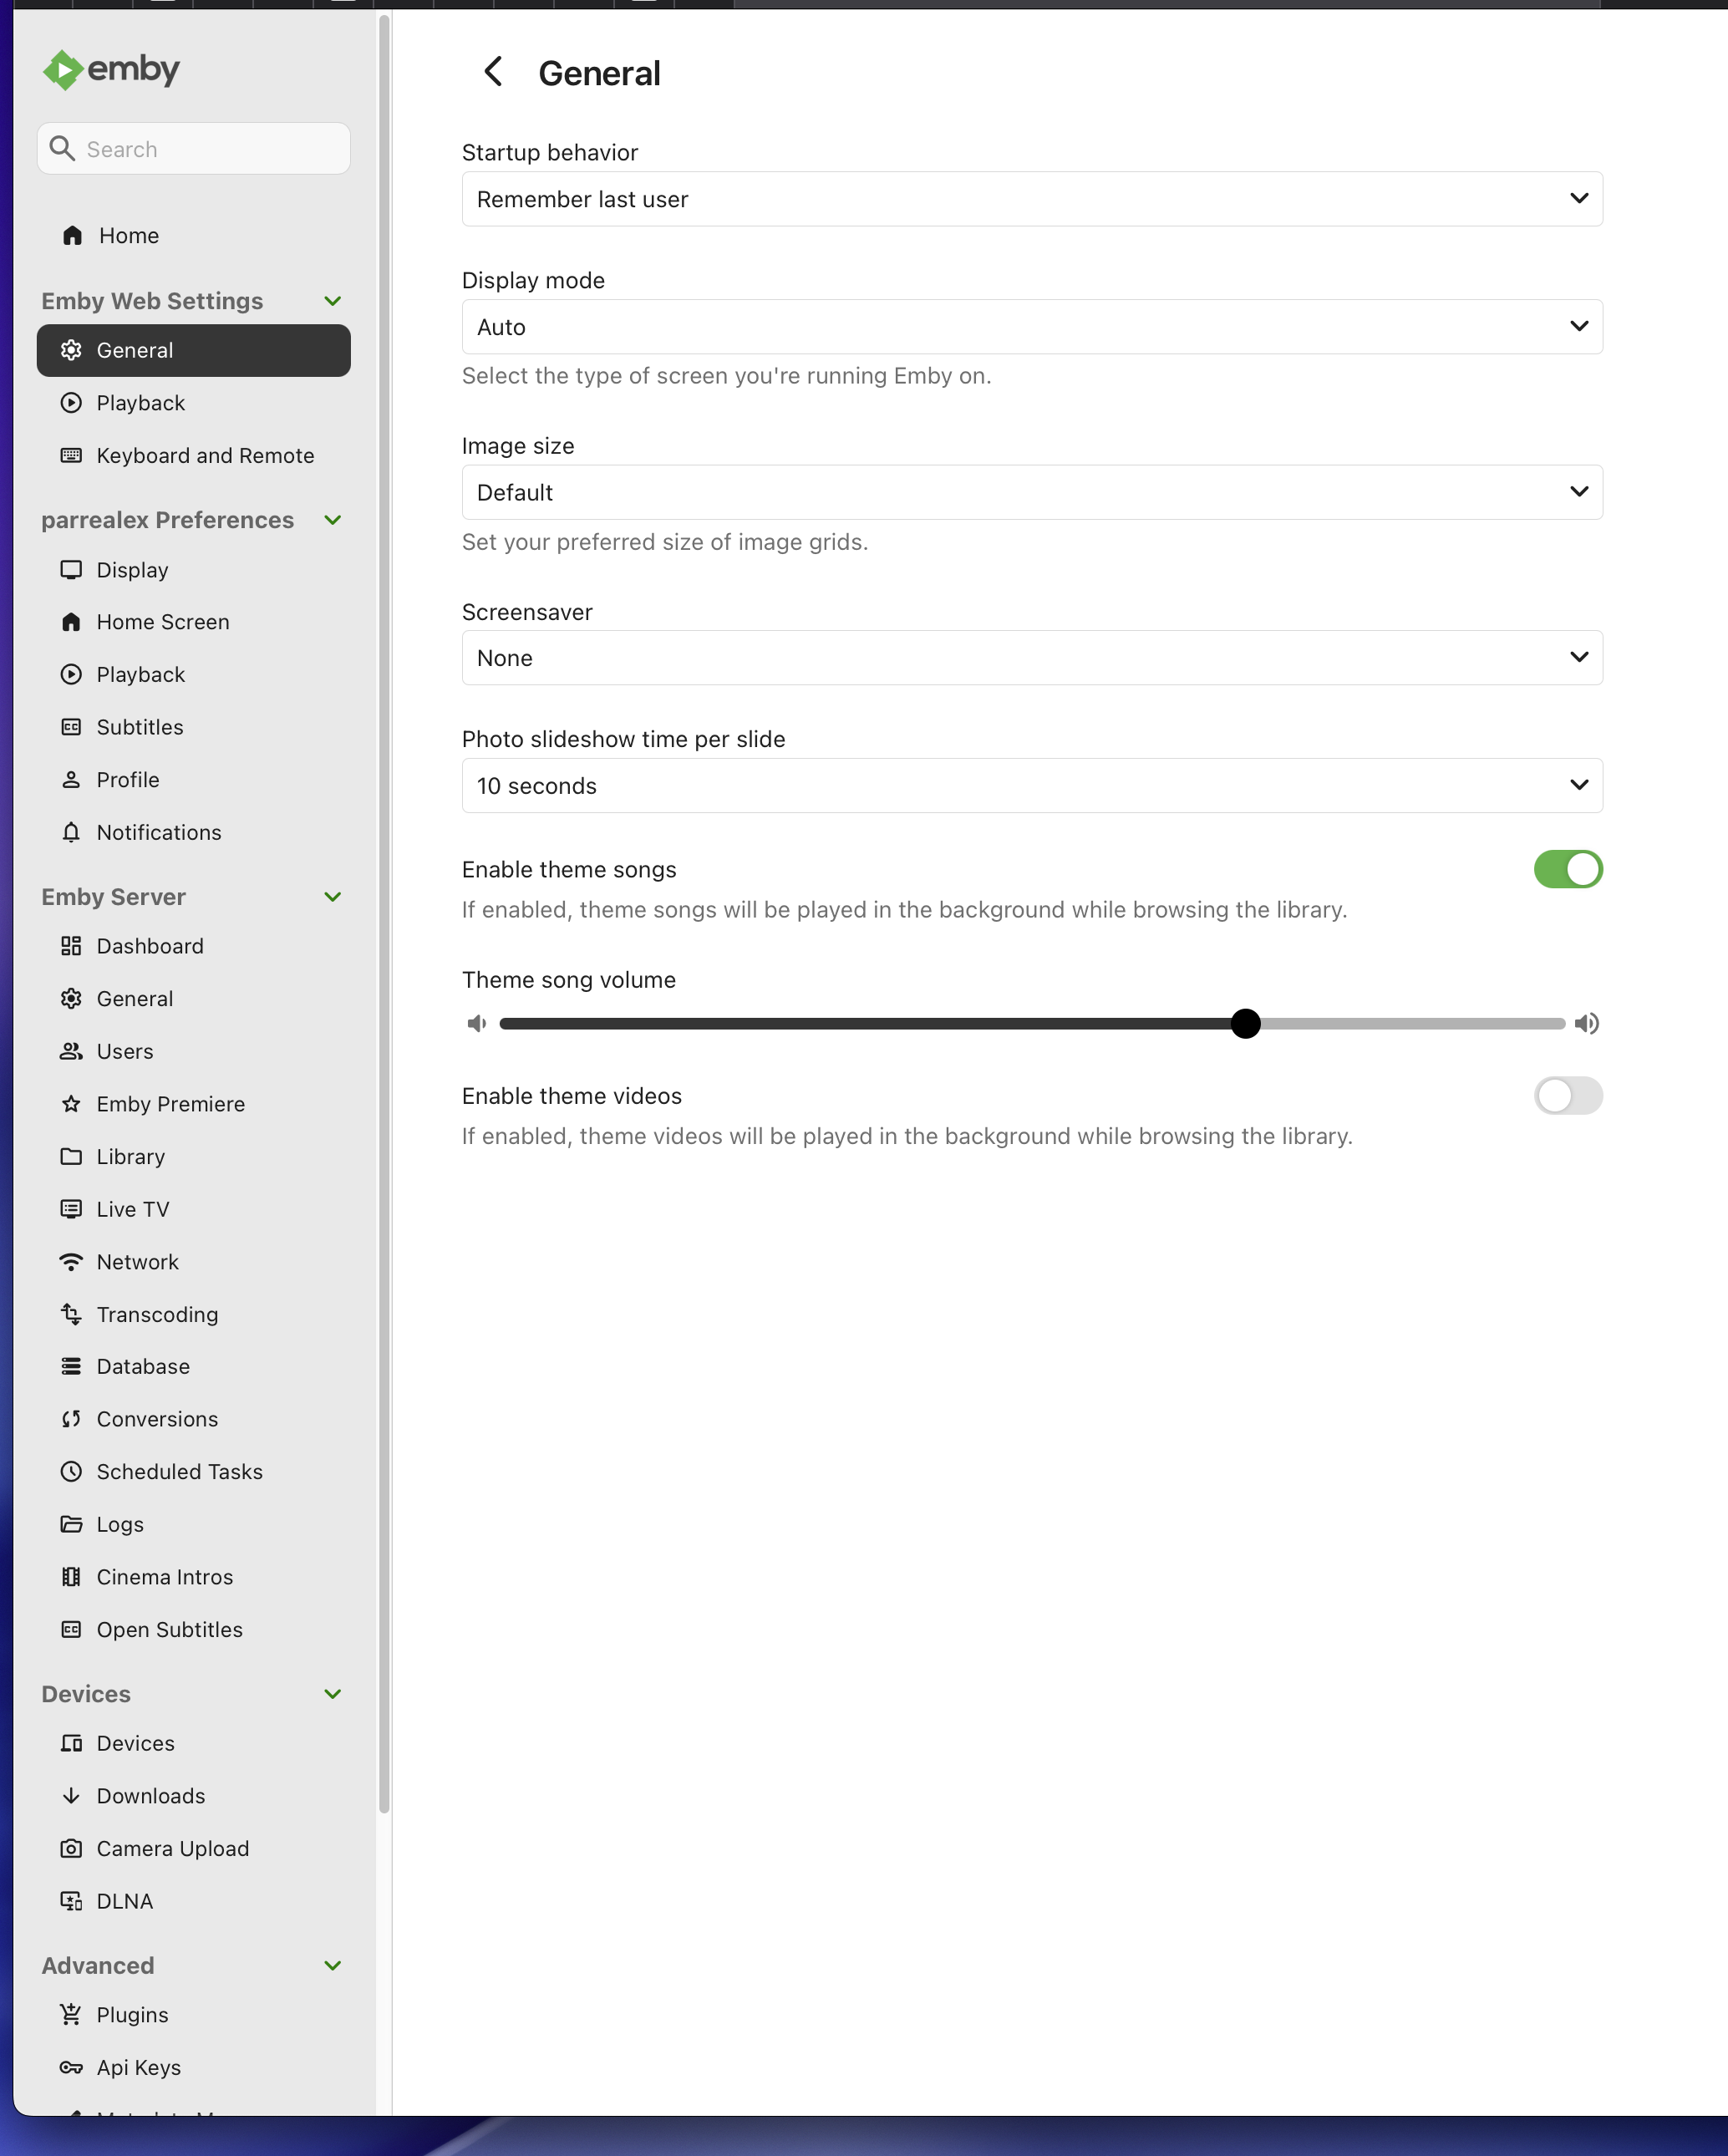Screen dimensions: 1728x2156
Task: Open the Startup behavior dropdown
Action: tap(1031, 199)
